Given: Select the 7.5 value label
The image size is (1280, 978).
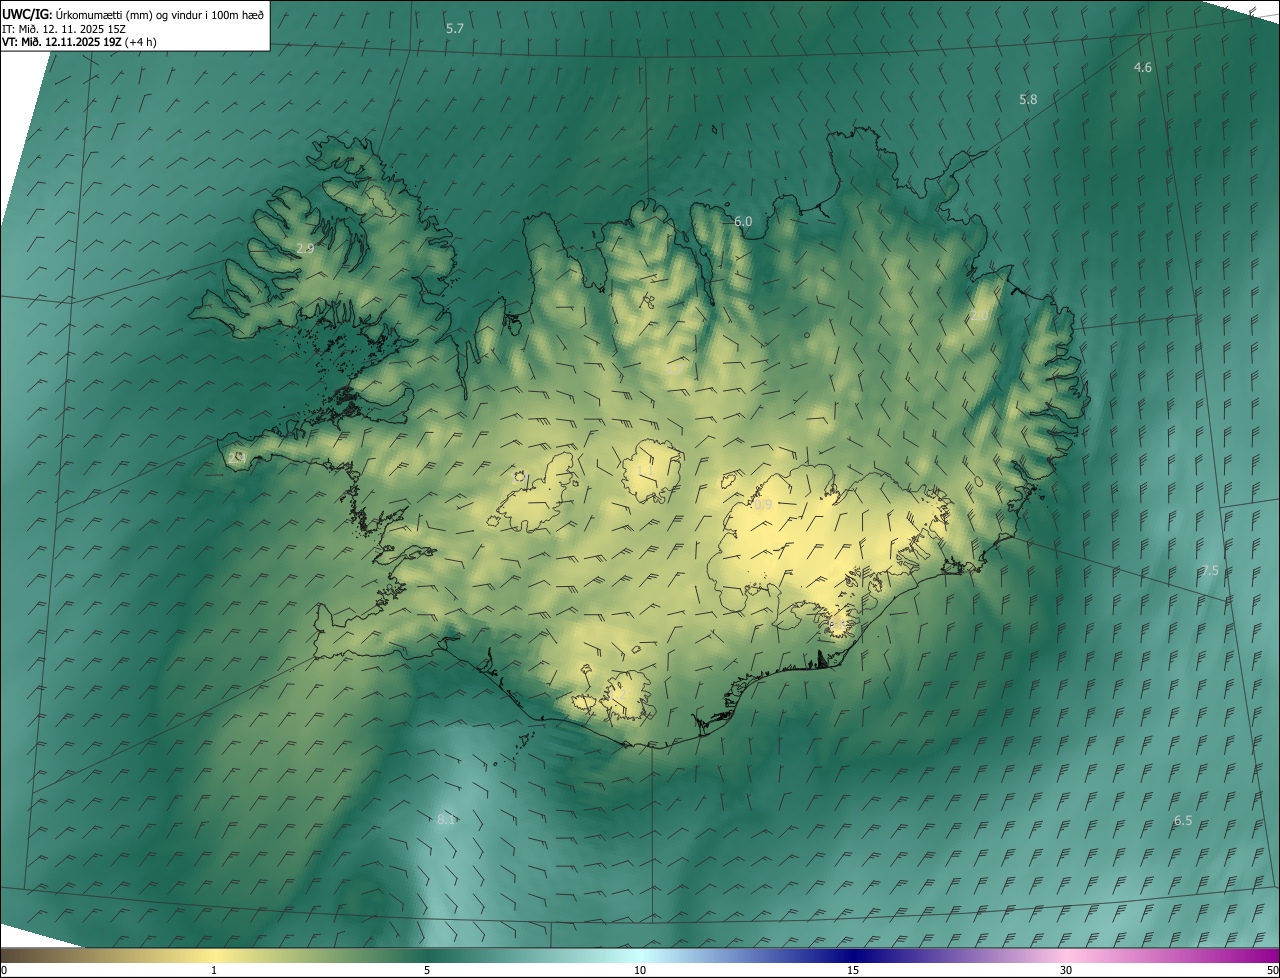Looking at the screenshot, I should 1210,570.
